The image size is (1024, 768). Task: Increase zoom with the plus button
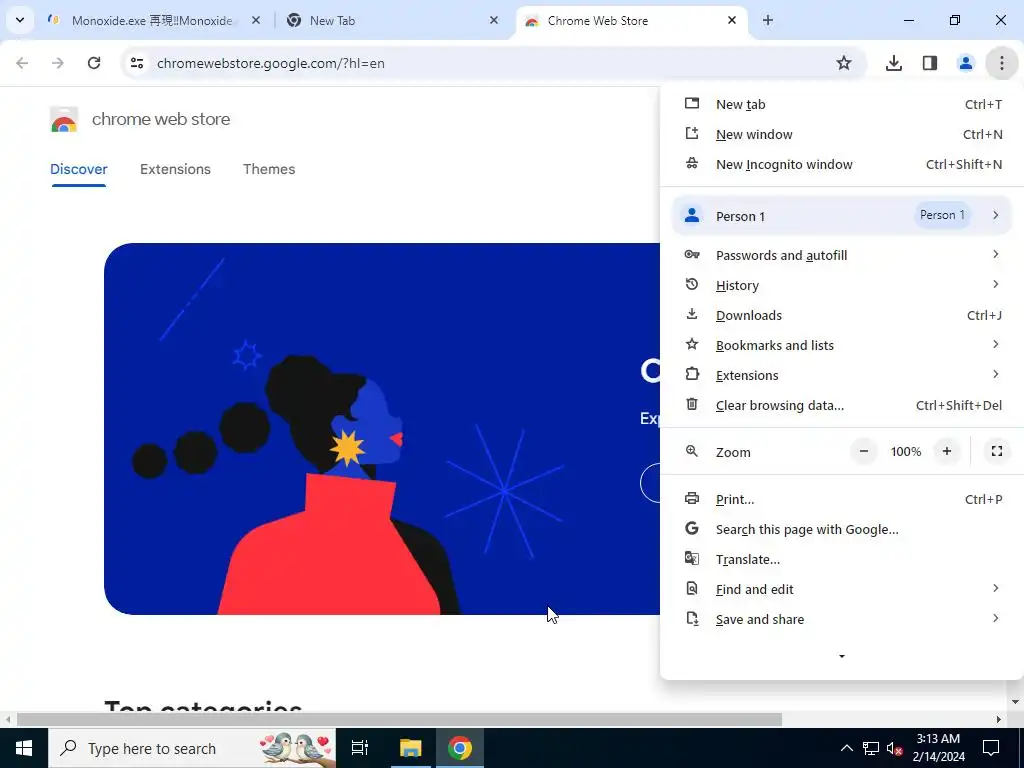(947, 451)
